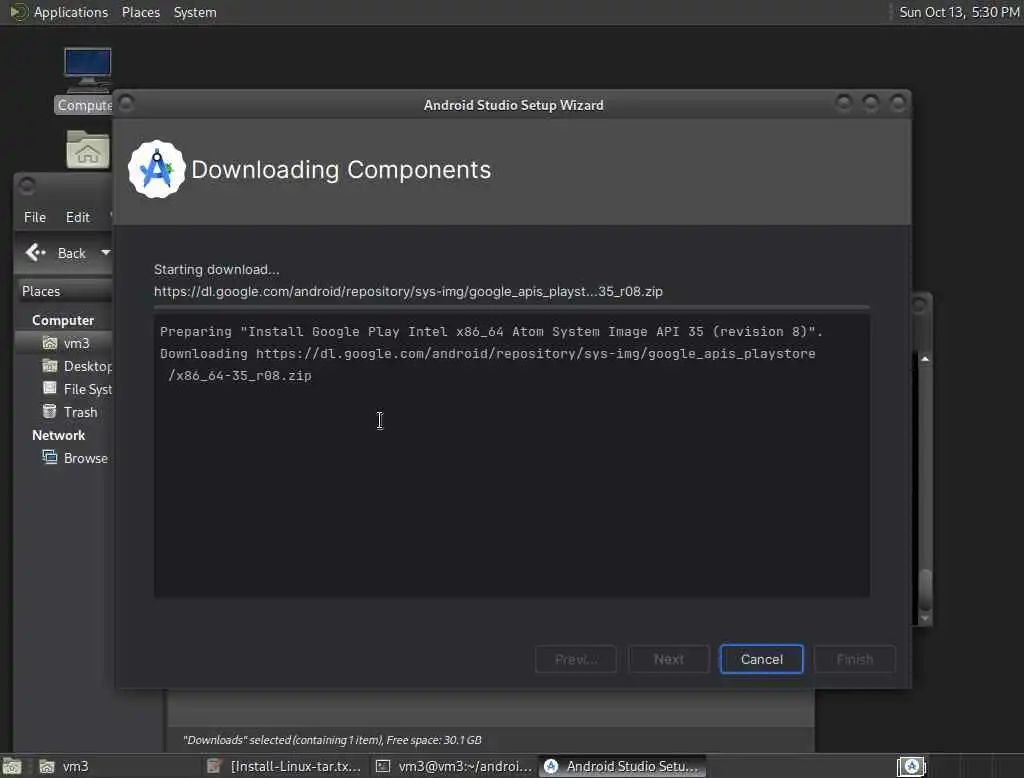This screenshot has height=778, width=1024.
Task: Open the Places panel selector in file manager
Action: (x=64, y=291)
